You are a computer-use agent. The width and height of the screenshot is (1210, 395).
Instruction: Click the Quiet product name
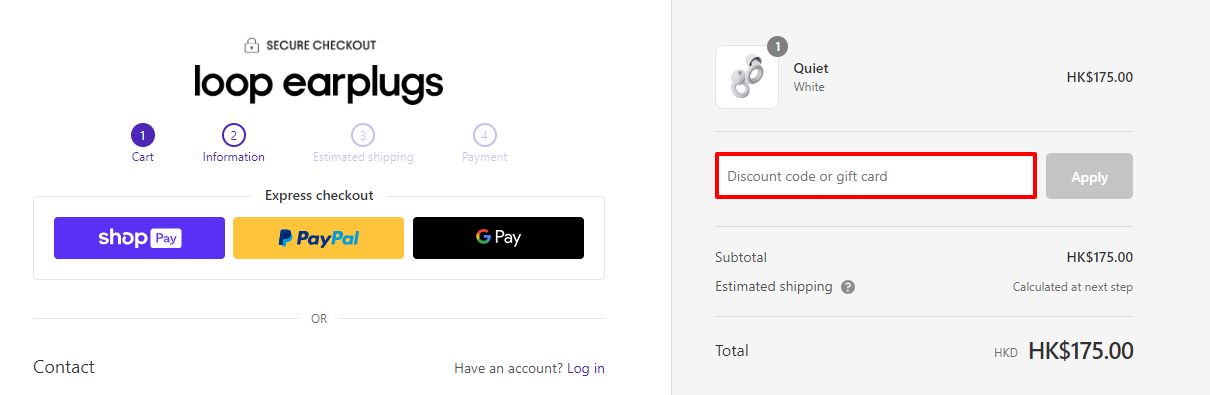pyautogui.click(x=811, y=68)
